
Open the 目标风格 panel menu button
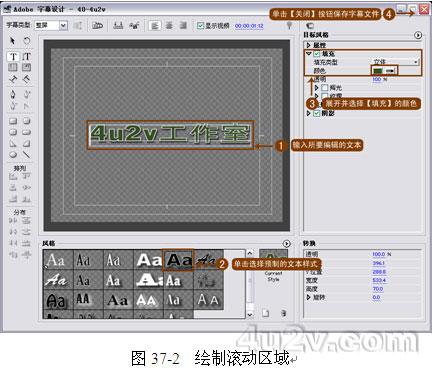point(418,35)
